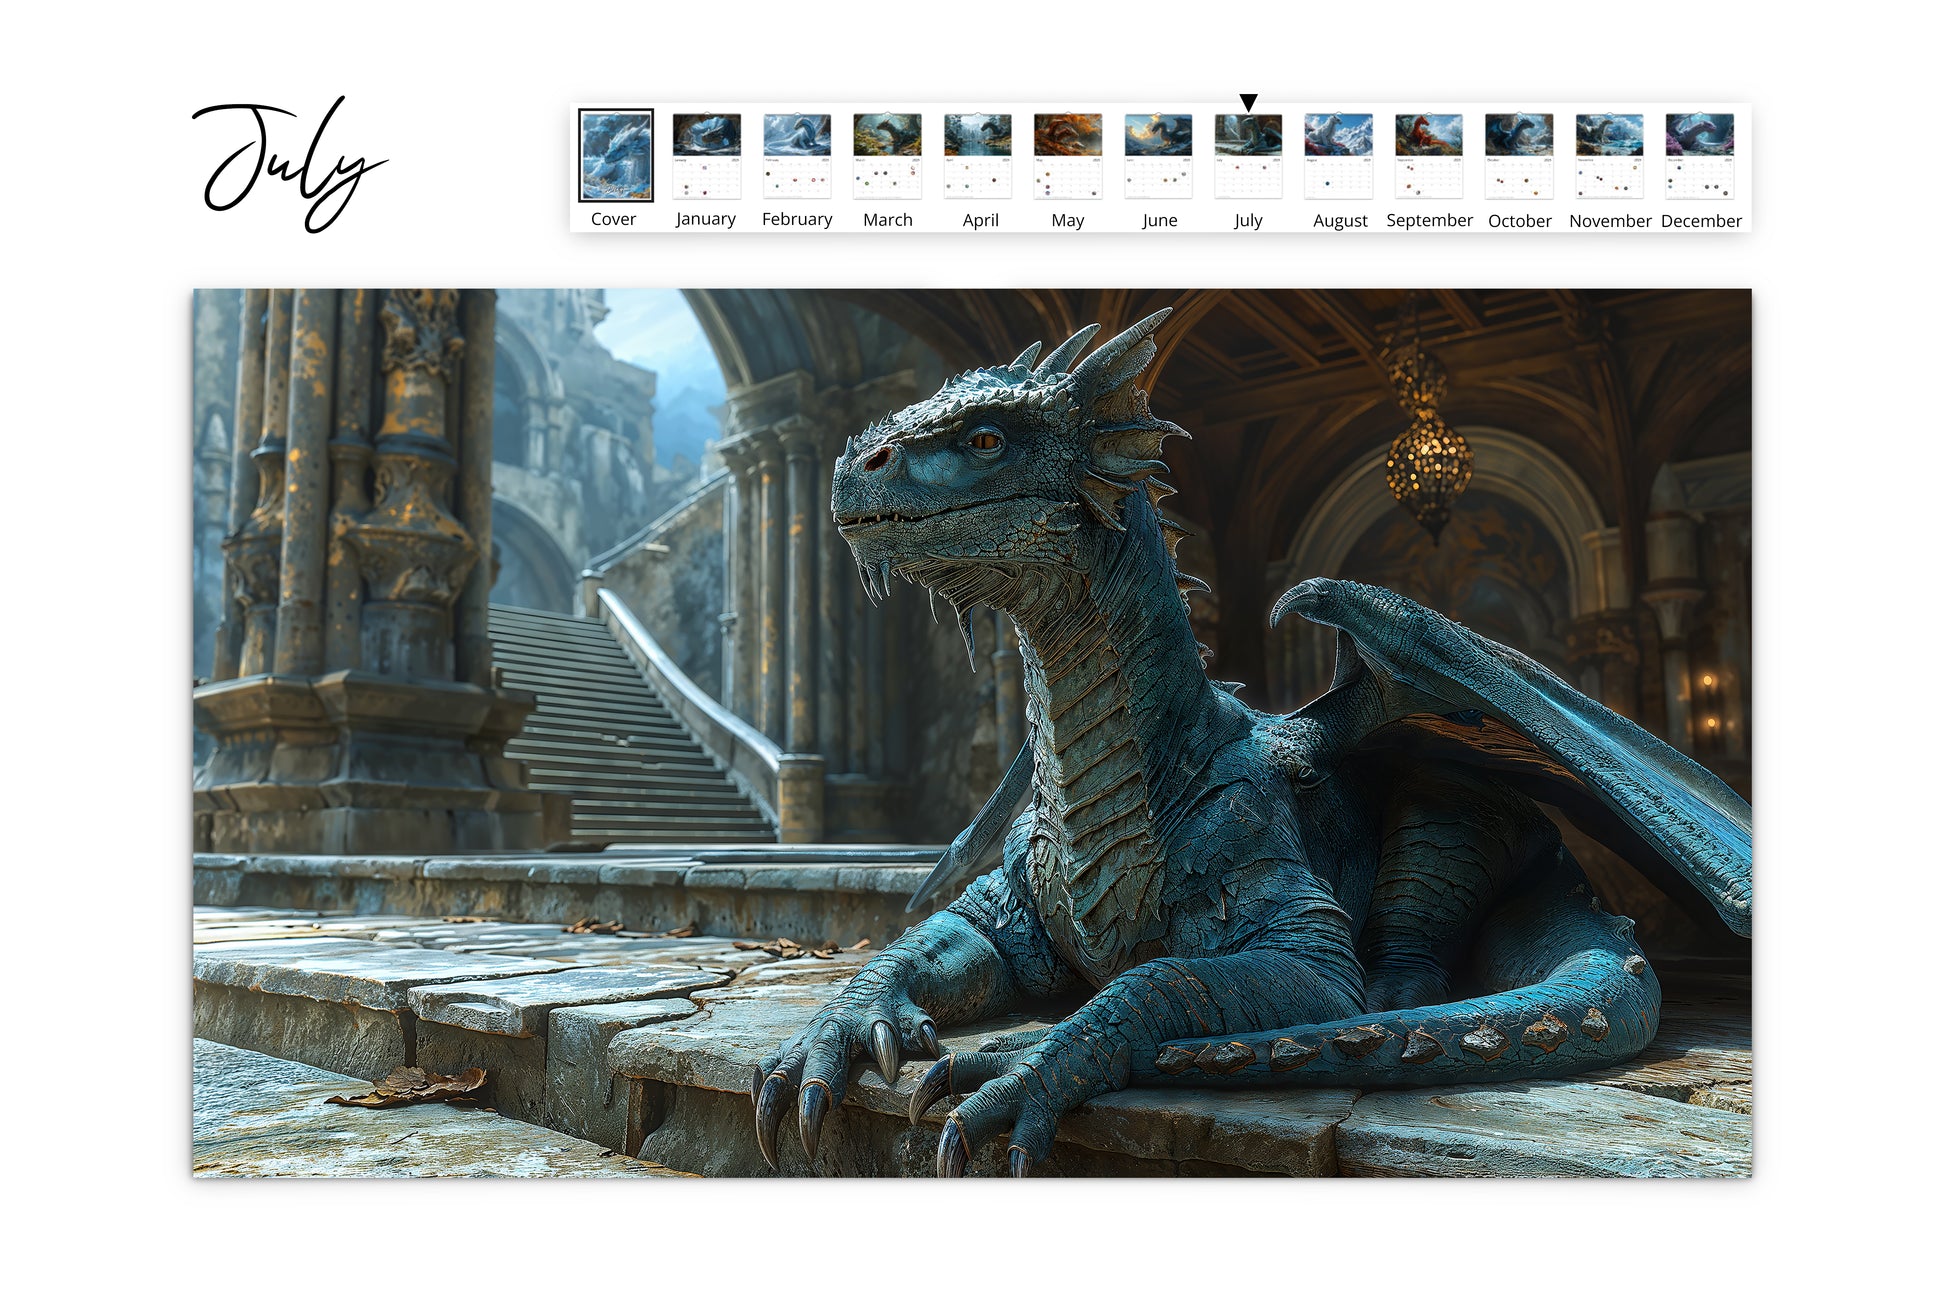Open the May calendar thumbnail
Screen dimensions: 1946x1297
1068,156
